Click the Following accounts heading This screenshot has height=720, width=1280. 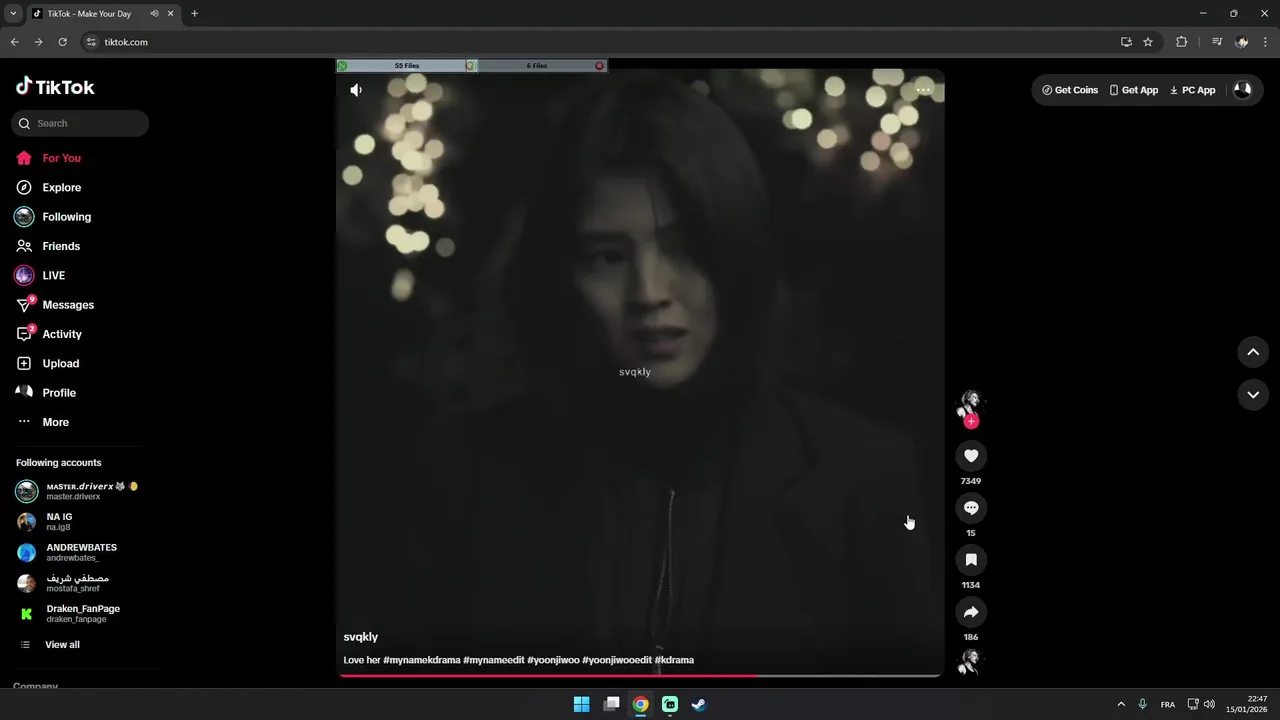[59, 463]
